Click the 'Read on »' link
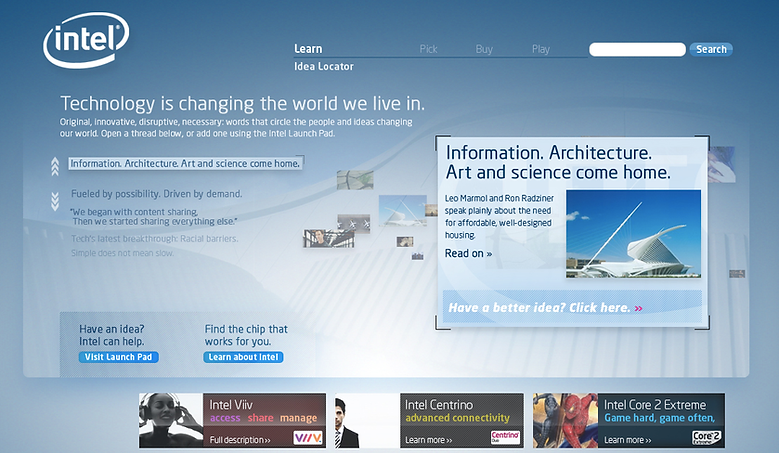Image resolution: width=779 pixels, height=453 pixels. click(468, 253)
